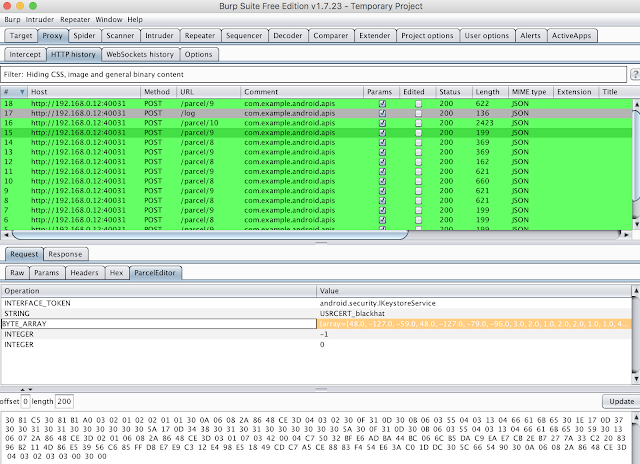Image resolution: width=640 pixels, height=464 pixels.
Task: Click the offset input field
Action: [25, 401]
